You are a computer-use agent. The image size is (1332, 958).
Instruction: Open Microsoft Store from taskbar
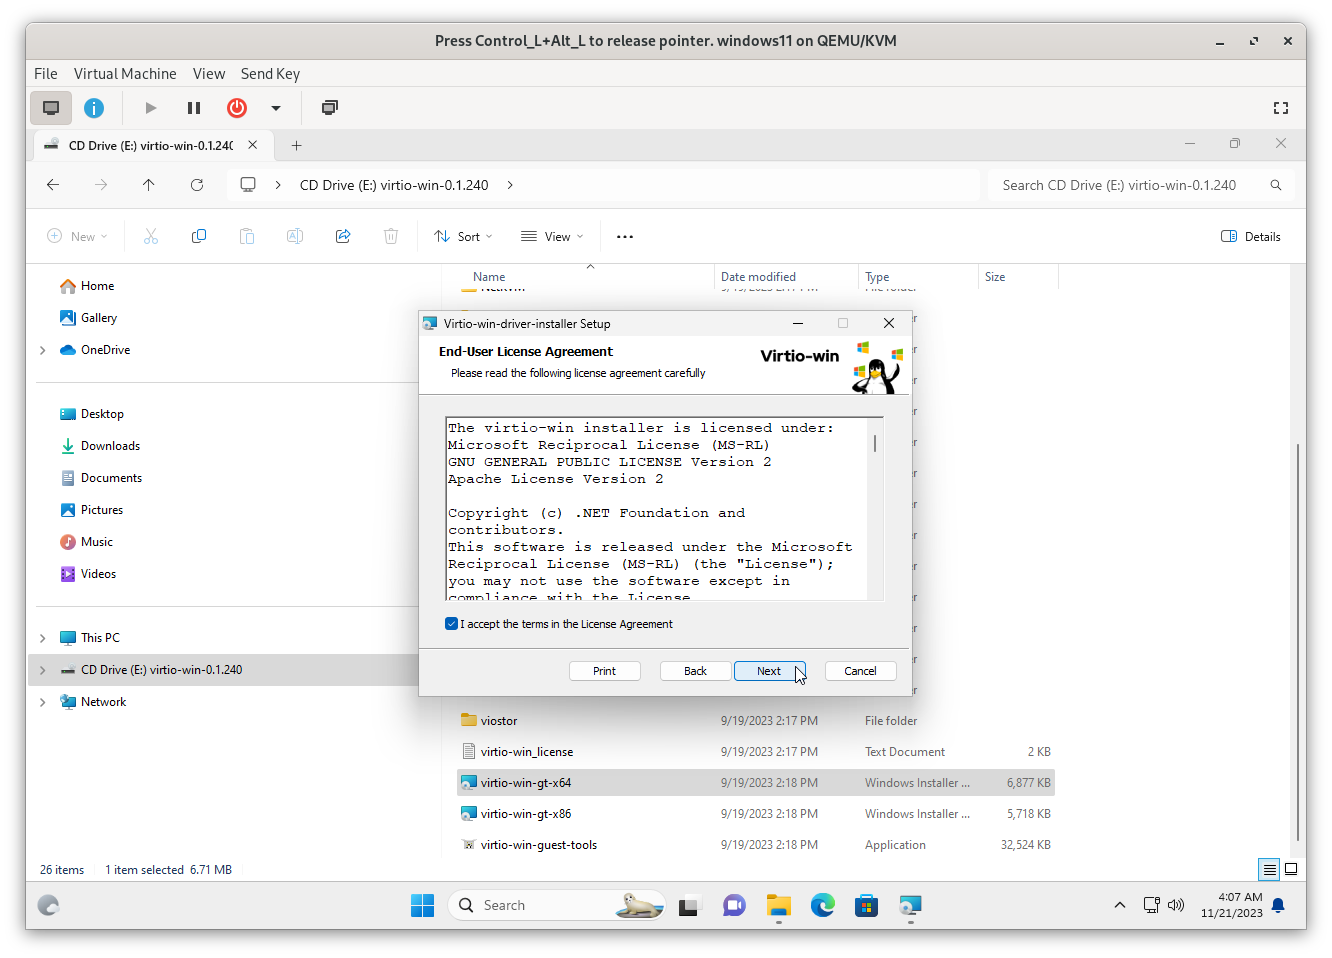(x=867, y=906)
